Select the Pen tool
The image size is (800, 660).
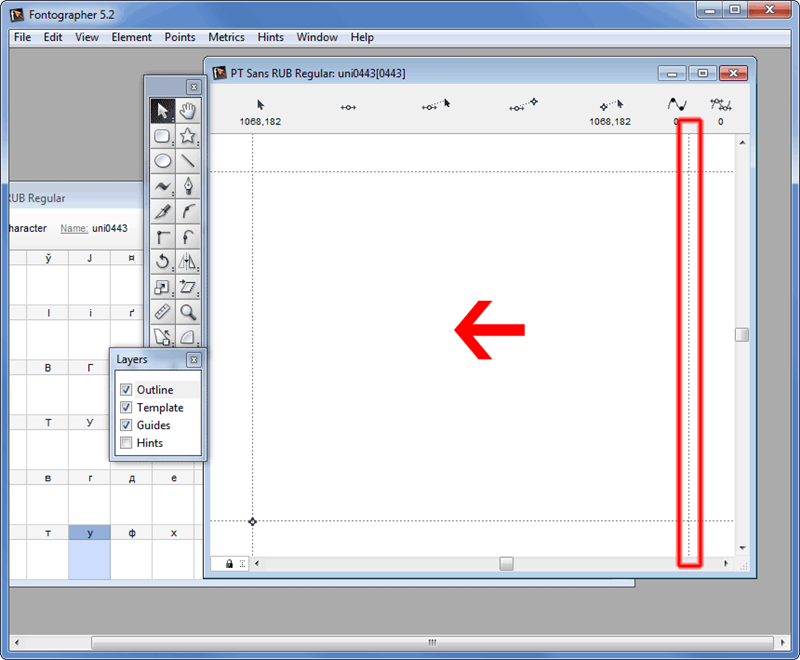pos(187,186)
